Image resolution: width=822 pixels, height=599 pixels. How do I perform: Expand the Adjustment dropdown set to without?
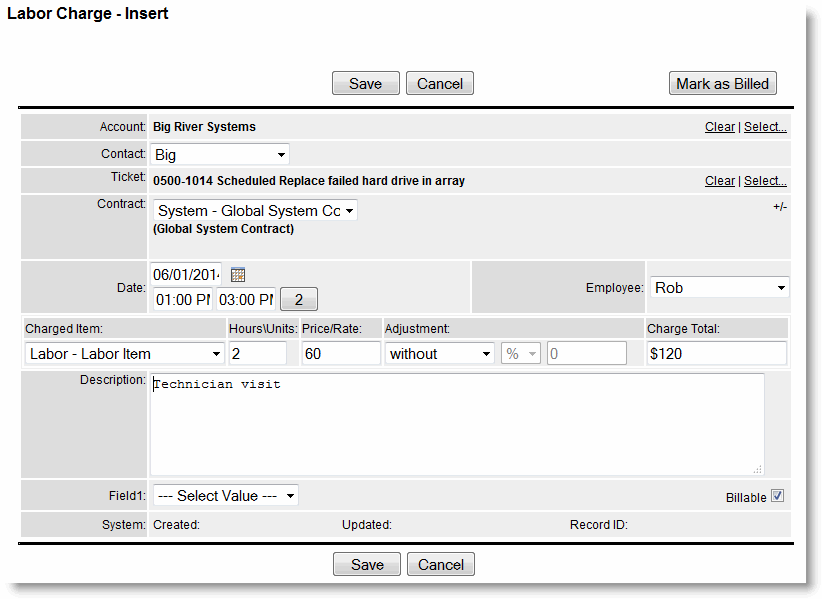[439, 353]
